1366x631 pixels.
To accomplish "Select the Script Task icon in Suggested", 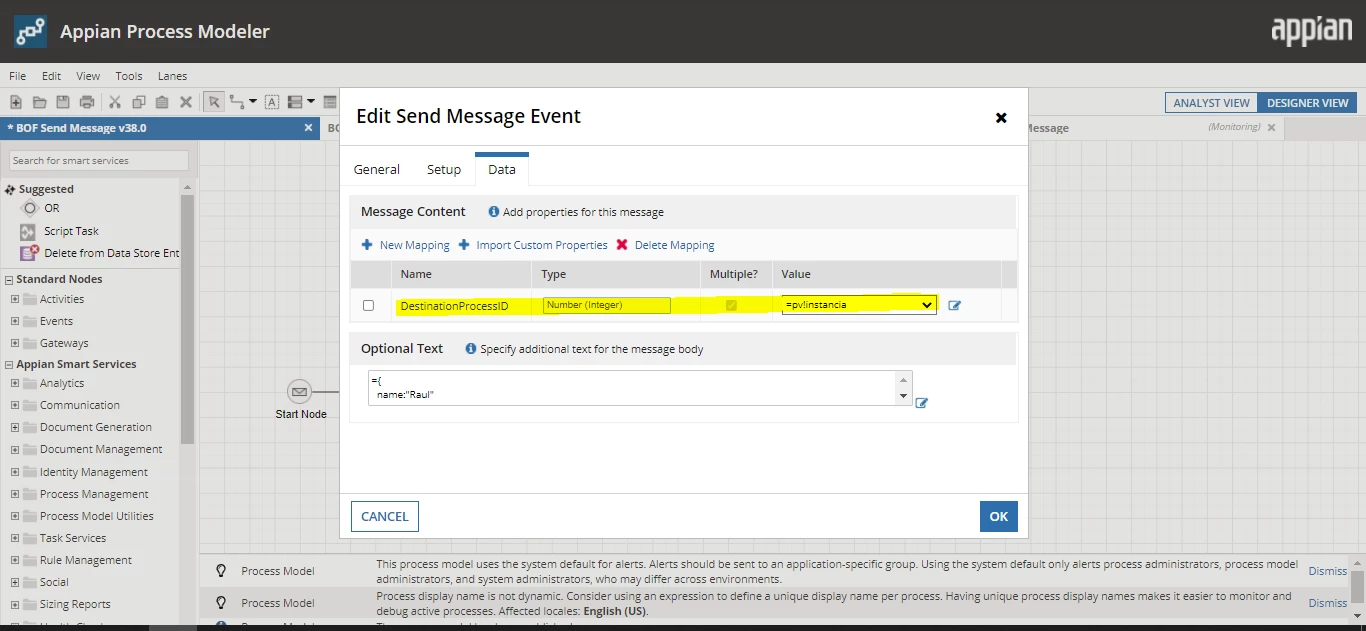I will pyautogui.click(x=28, y=231).
